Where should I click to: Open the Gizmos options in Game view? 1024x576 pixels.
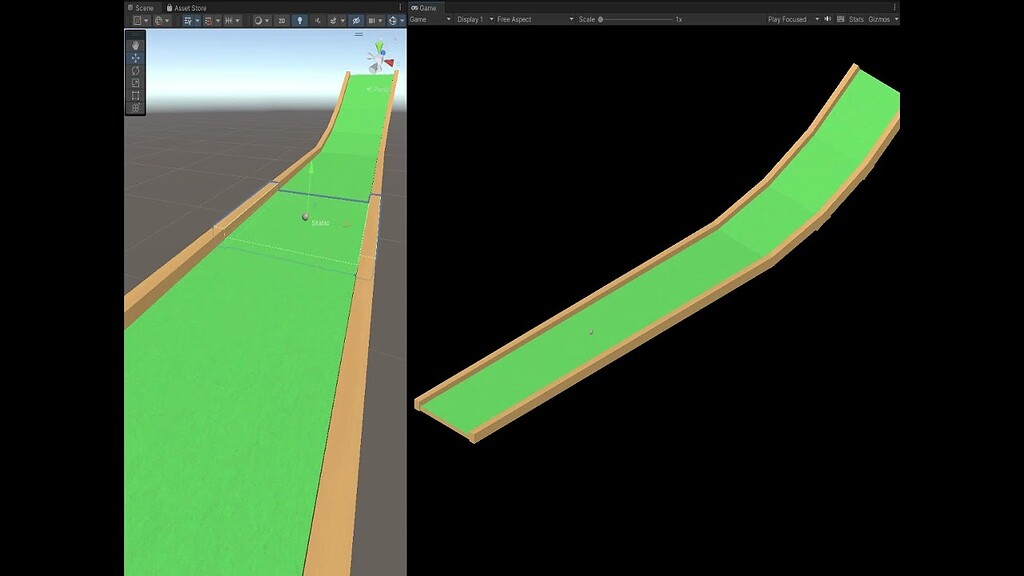coord(882,18)
